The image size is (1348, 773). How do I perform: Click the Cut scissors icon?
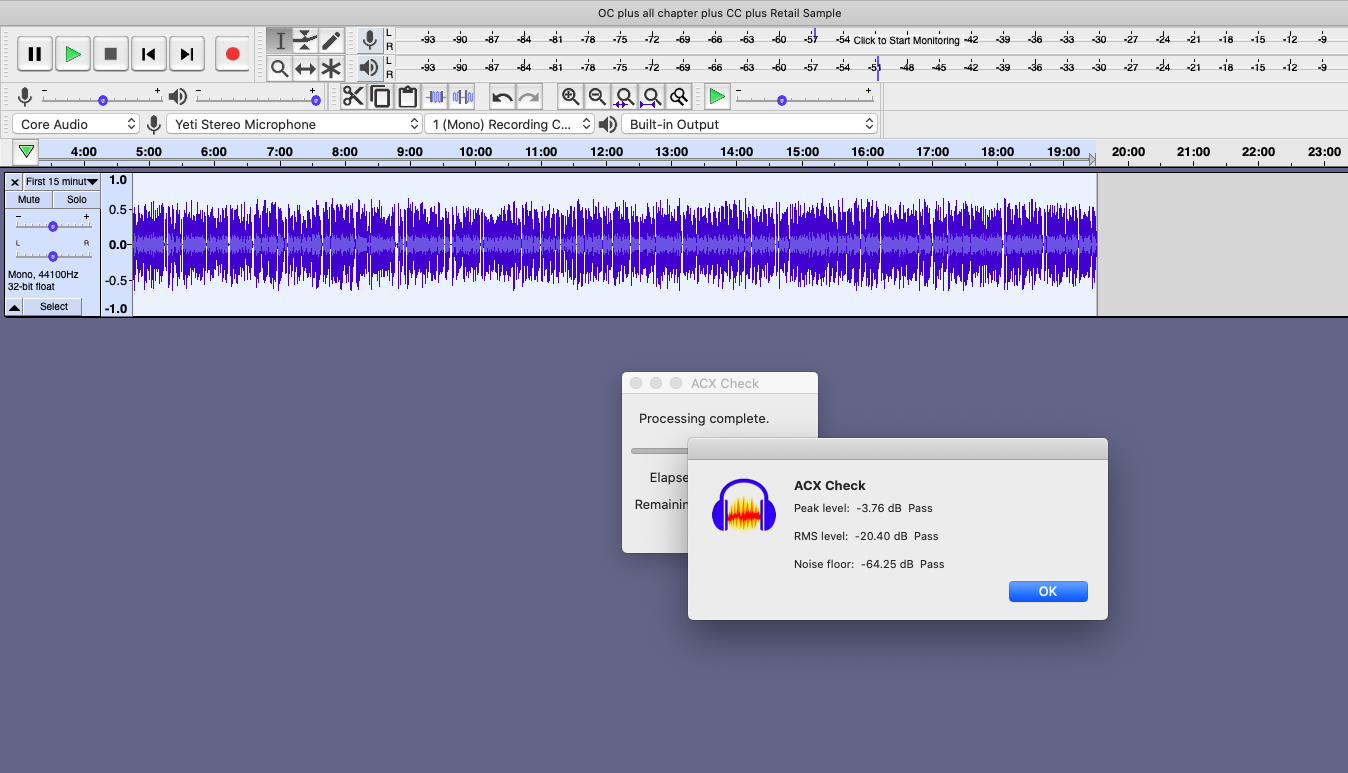tap(353, 97)
